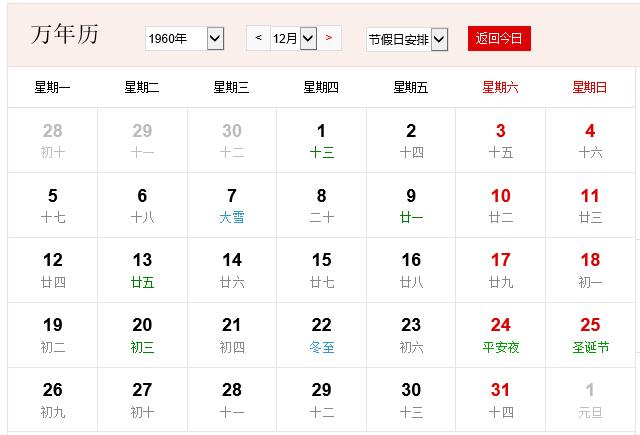Select December 19 初二
Viewport: 640px width, 435px height.
(53, 335)
